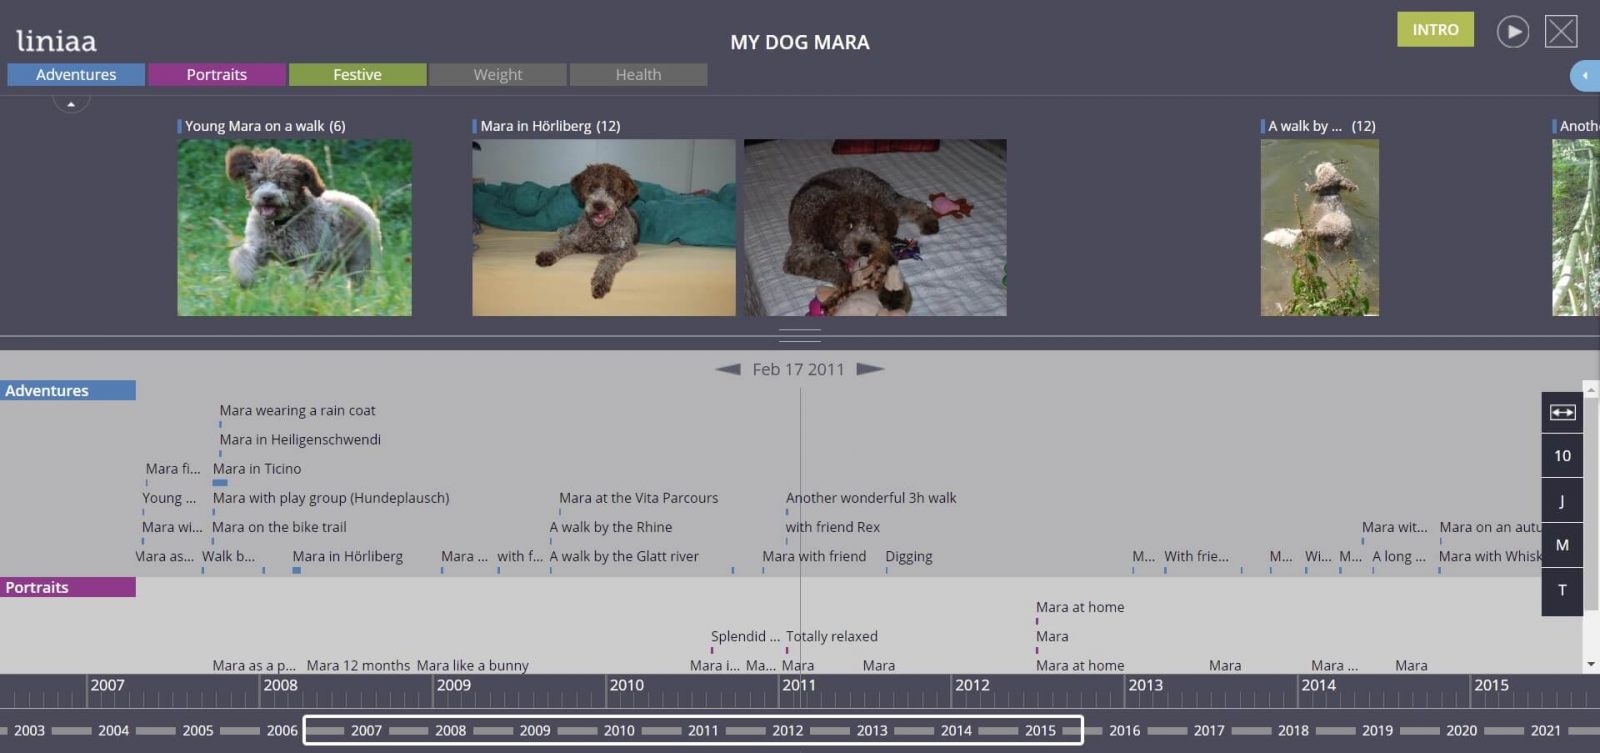Click the INTRO button
The image size is (1600, 753).
coord(1435,30)
